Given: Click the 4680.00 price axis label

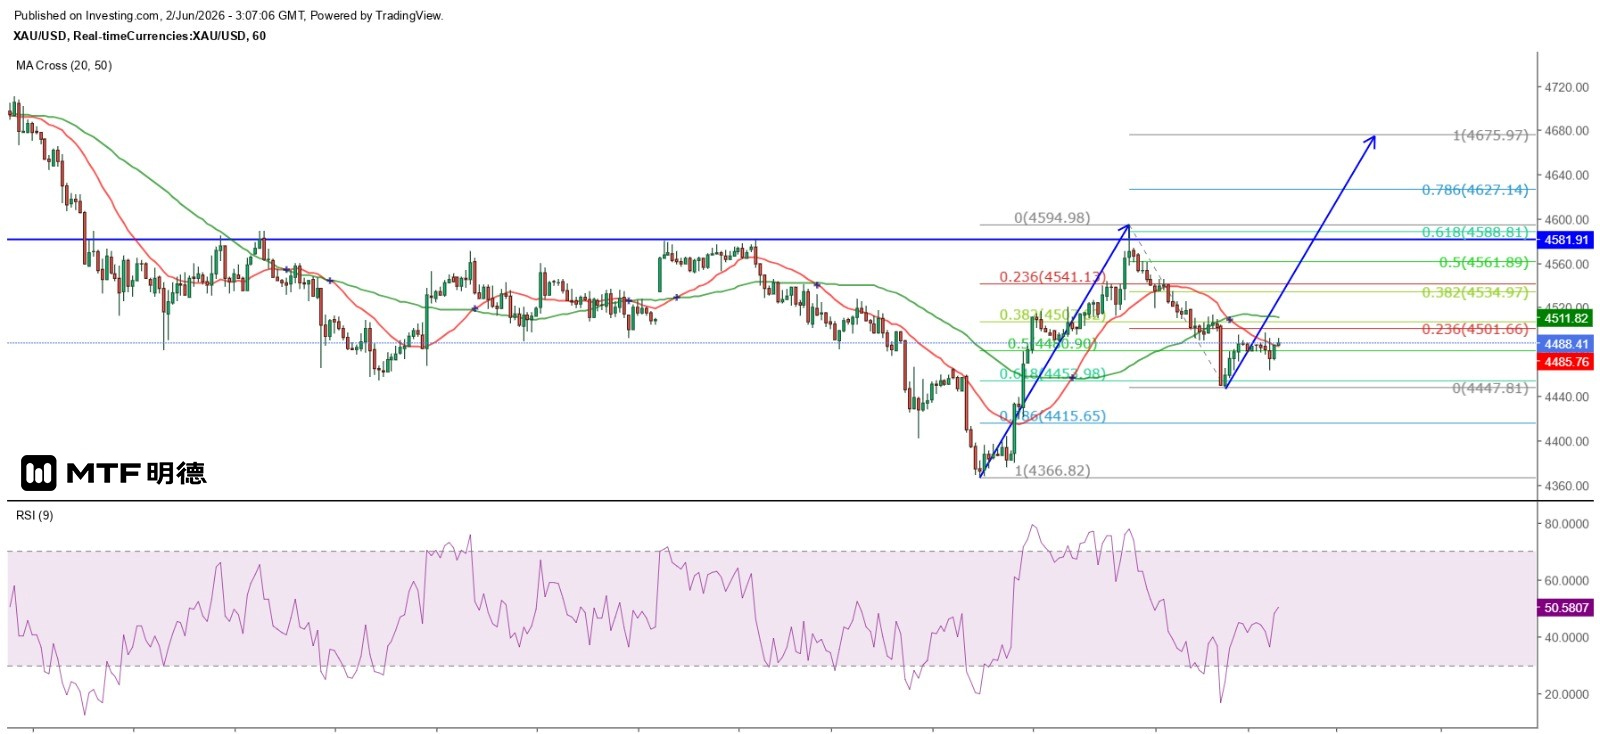Looking at the screenshot, I should [1566, 131].
